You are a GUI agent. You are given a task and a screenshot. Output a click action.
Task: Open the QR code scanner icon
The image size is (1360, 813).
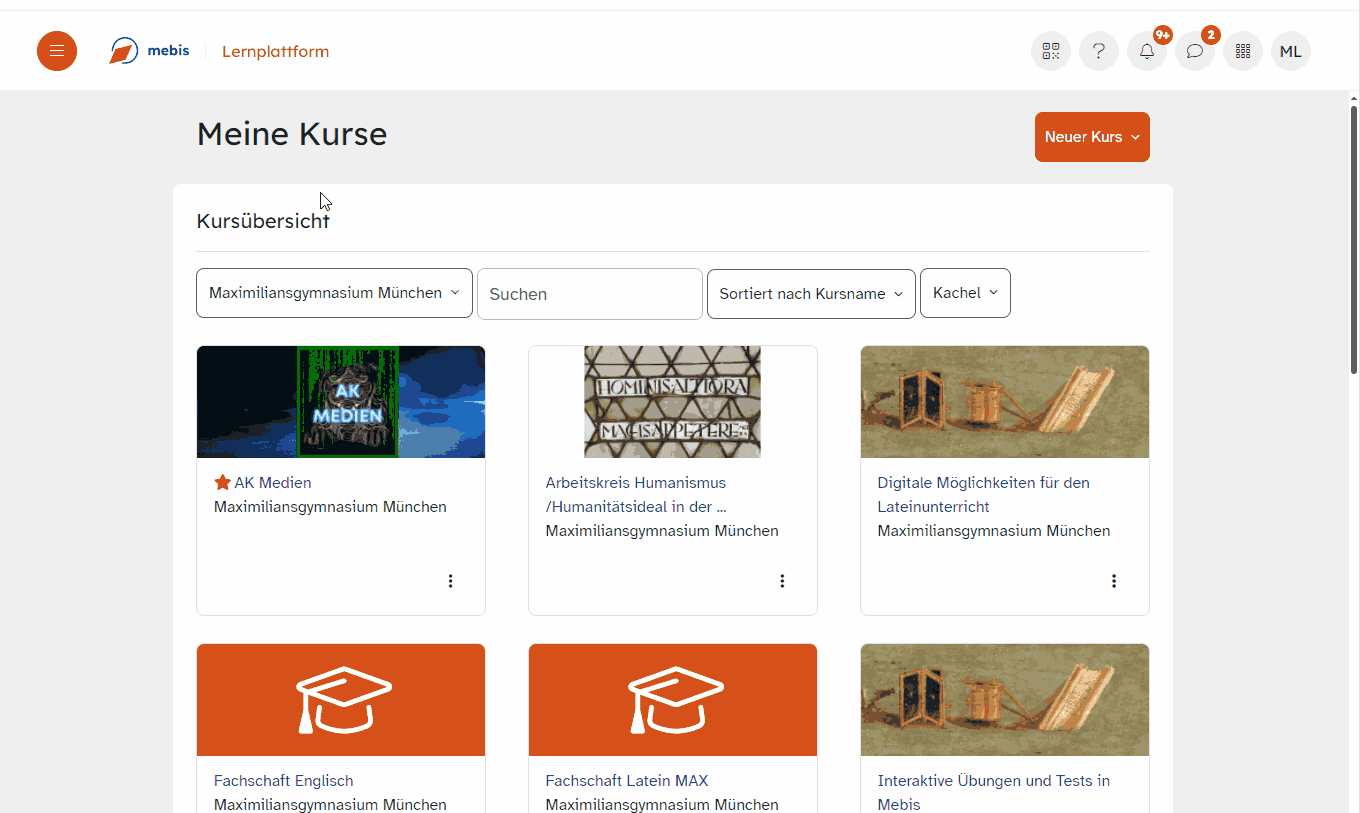point(1051,51)
